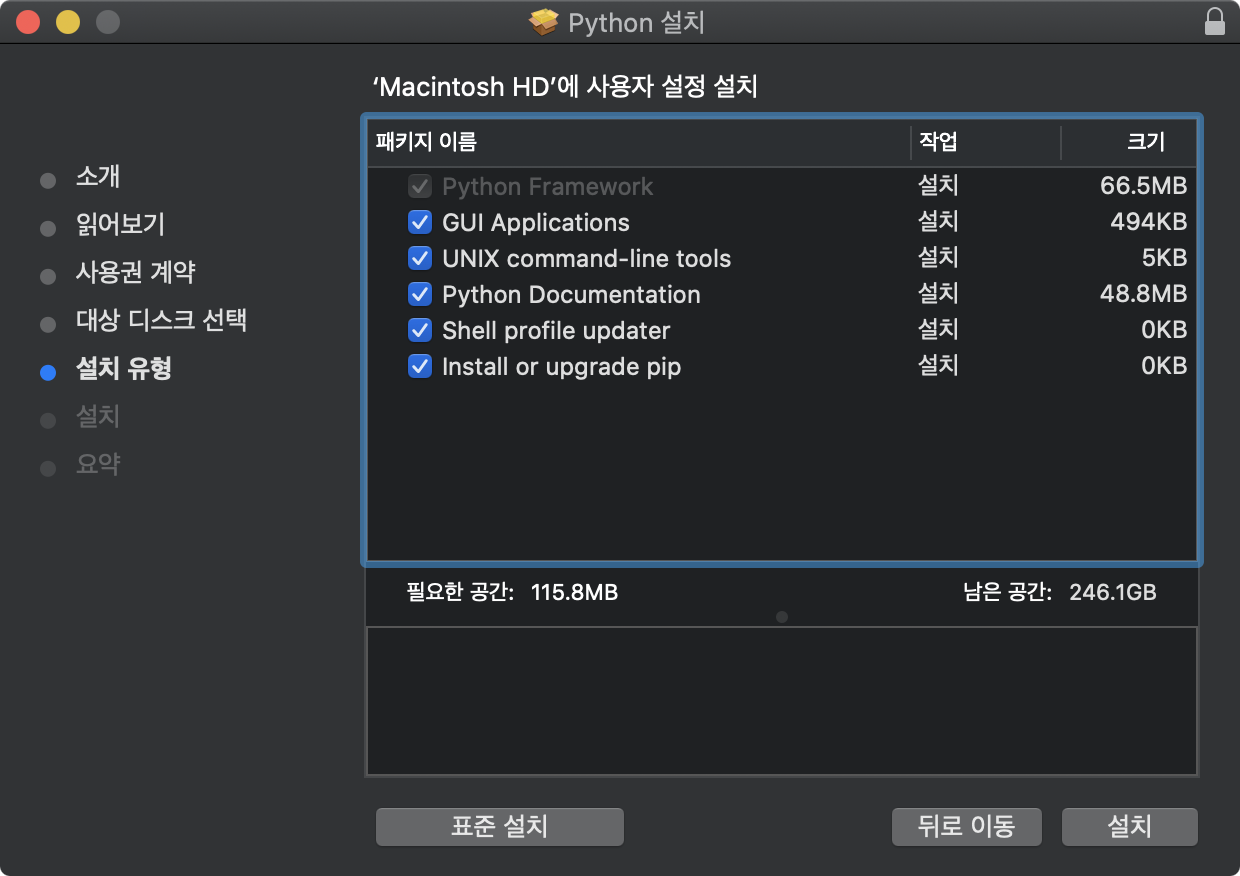The image size is (1240, 876).
Task: Select Install or upgrade pip row text
Action: coord(561,366)
